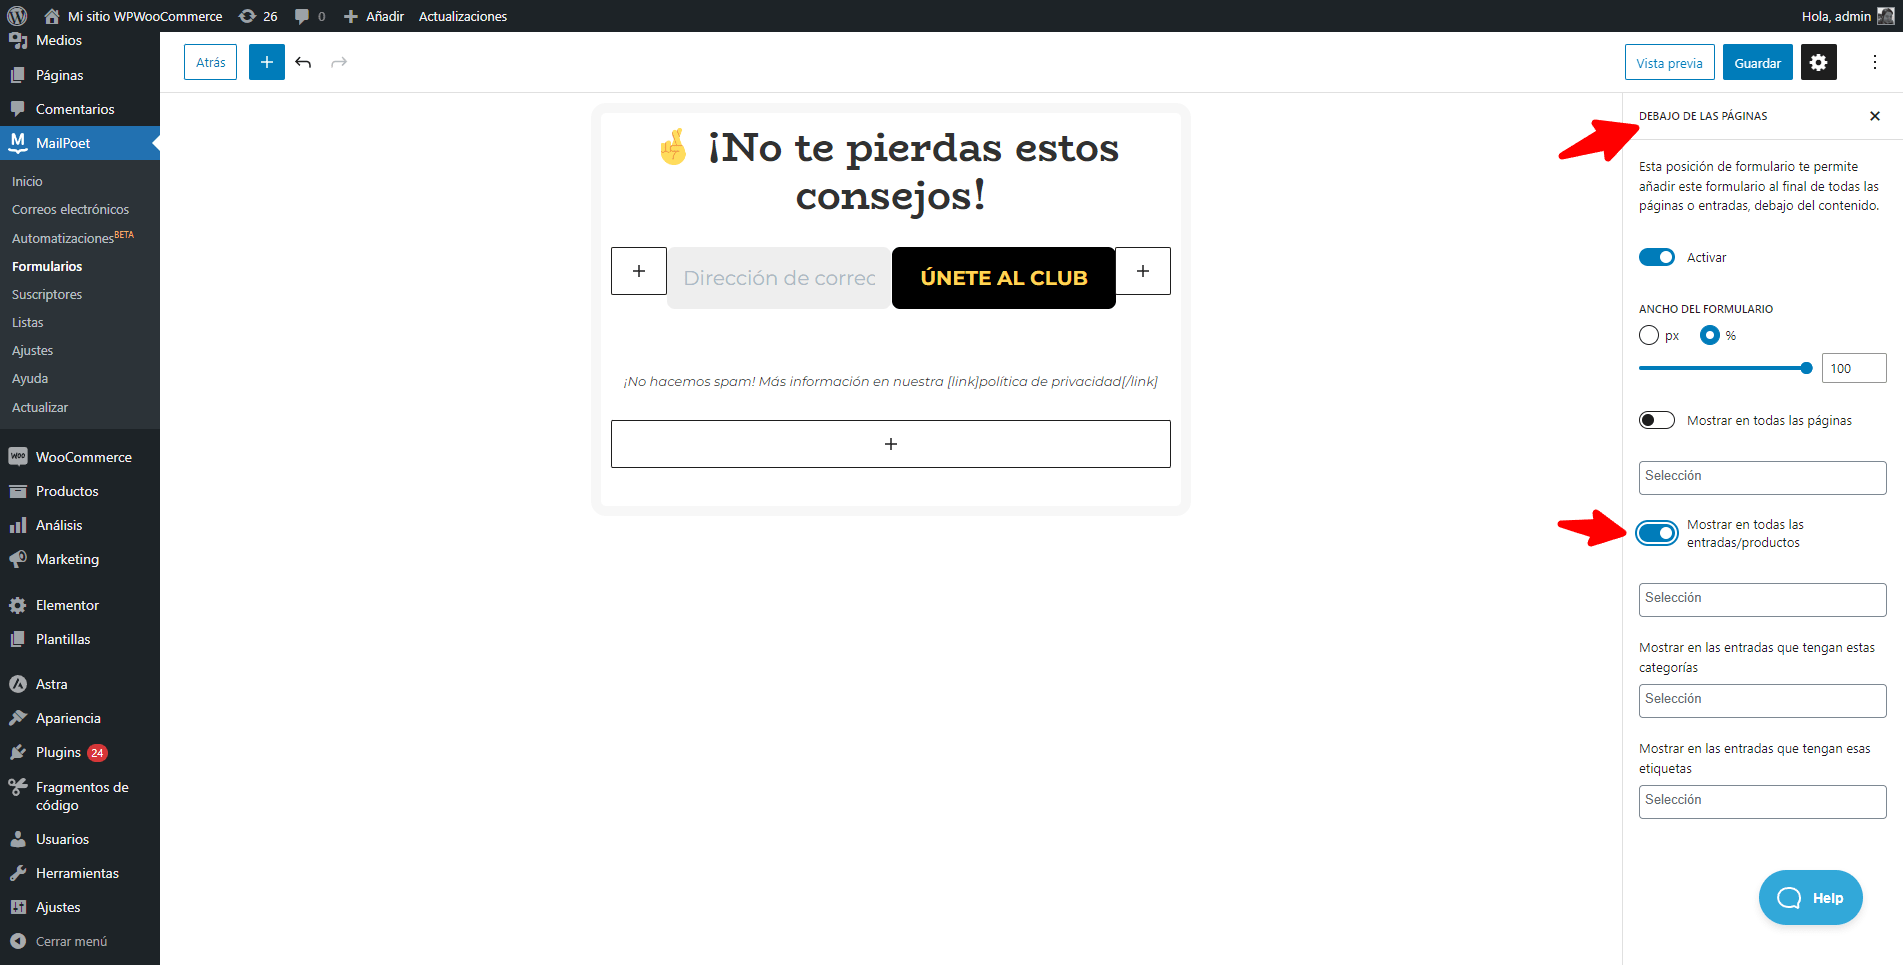Open the pages Selección field below toggle
The image size is (1903, 965).
[x=1762, y=477]
